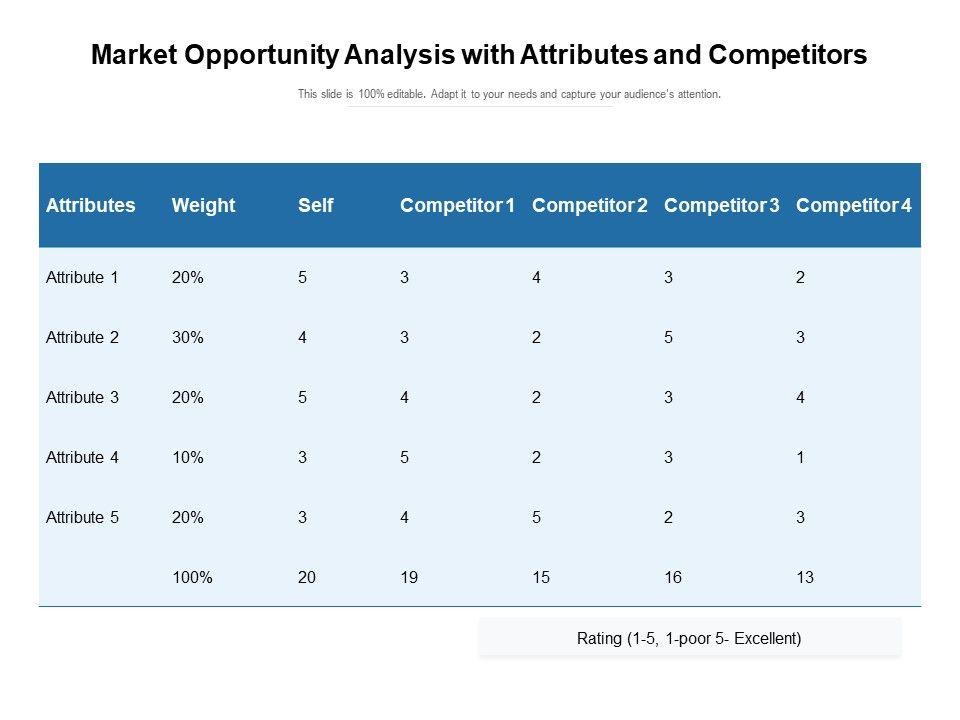Click the Attribute 2 row label
The height and width of the screenshot is (720, 960).
[82, 338]
